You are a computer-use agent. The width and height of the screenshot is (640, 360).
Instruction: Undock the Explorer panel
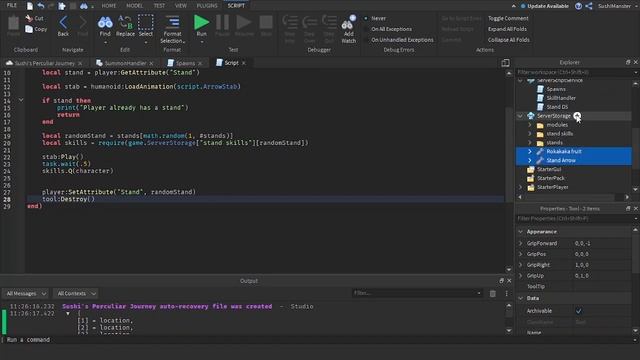[628, 62]
